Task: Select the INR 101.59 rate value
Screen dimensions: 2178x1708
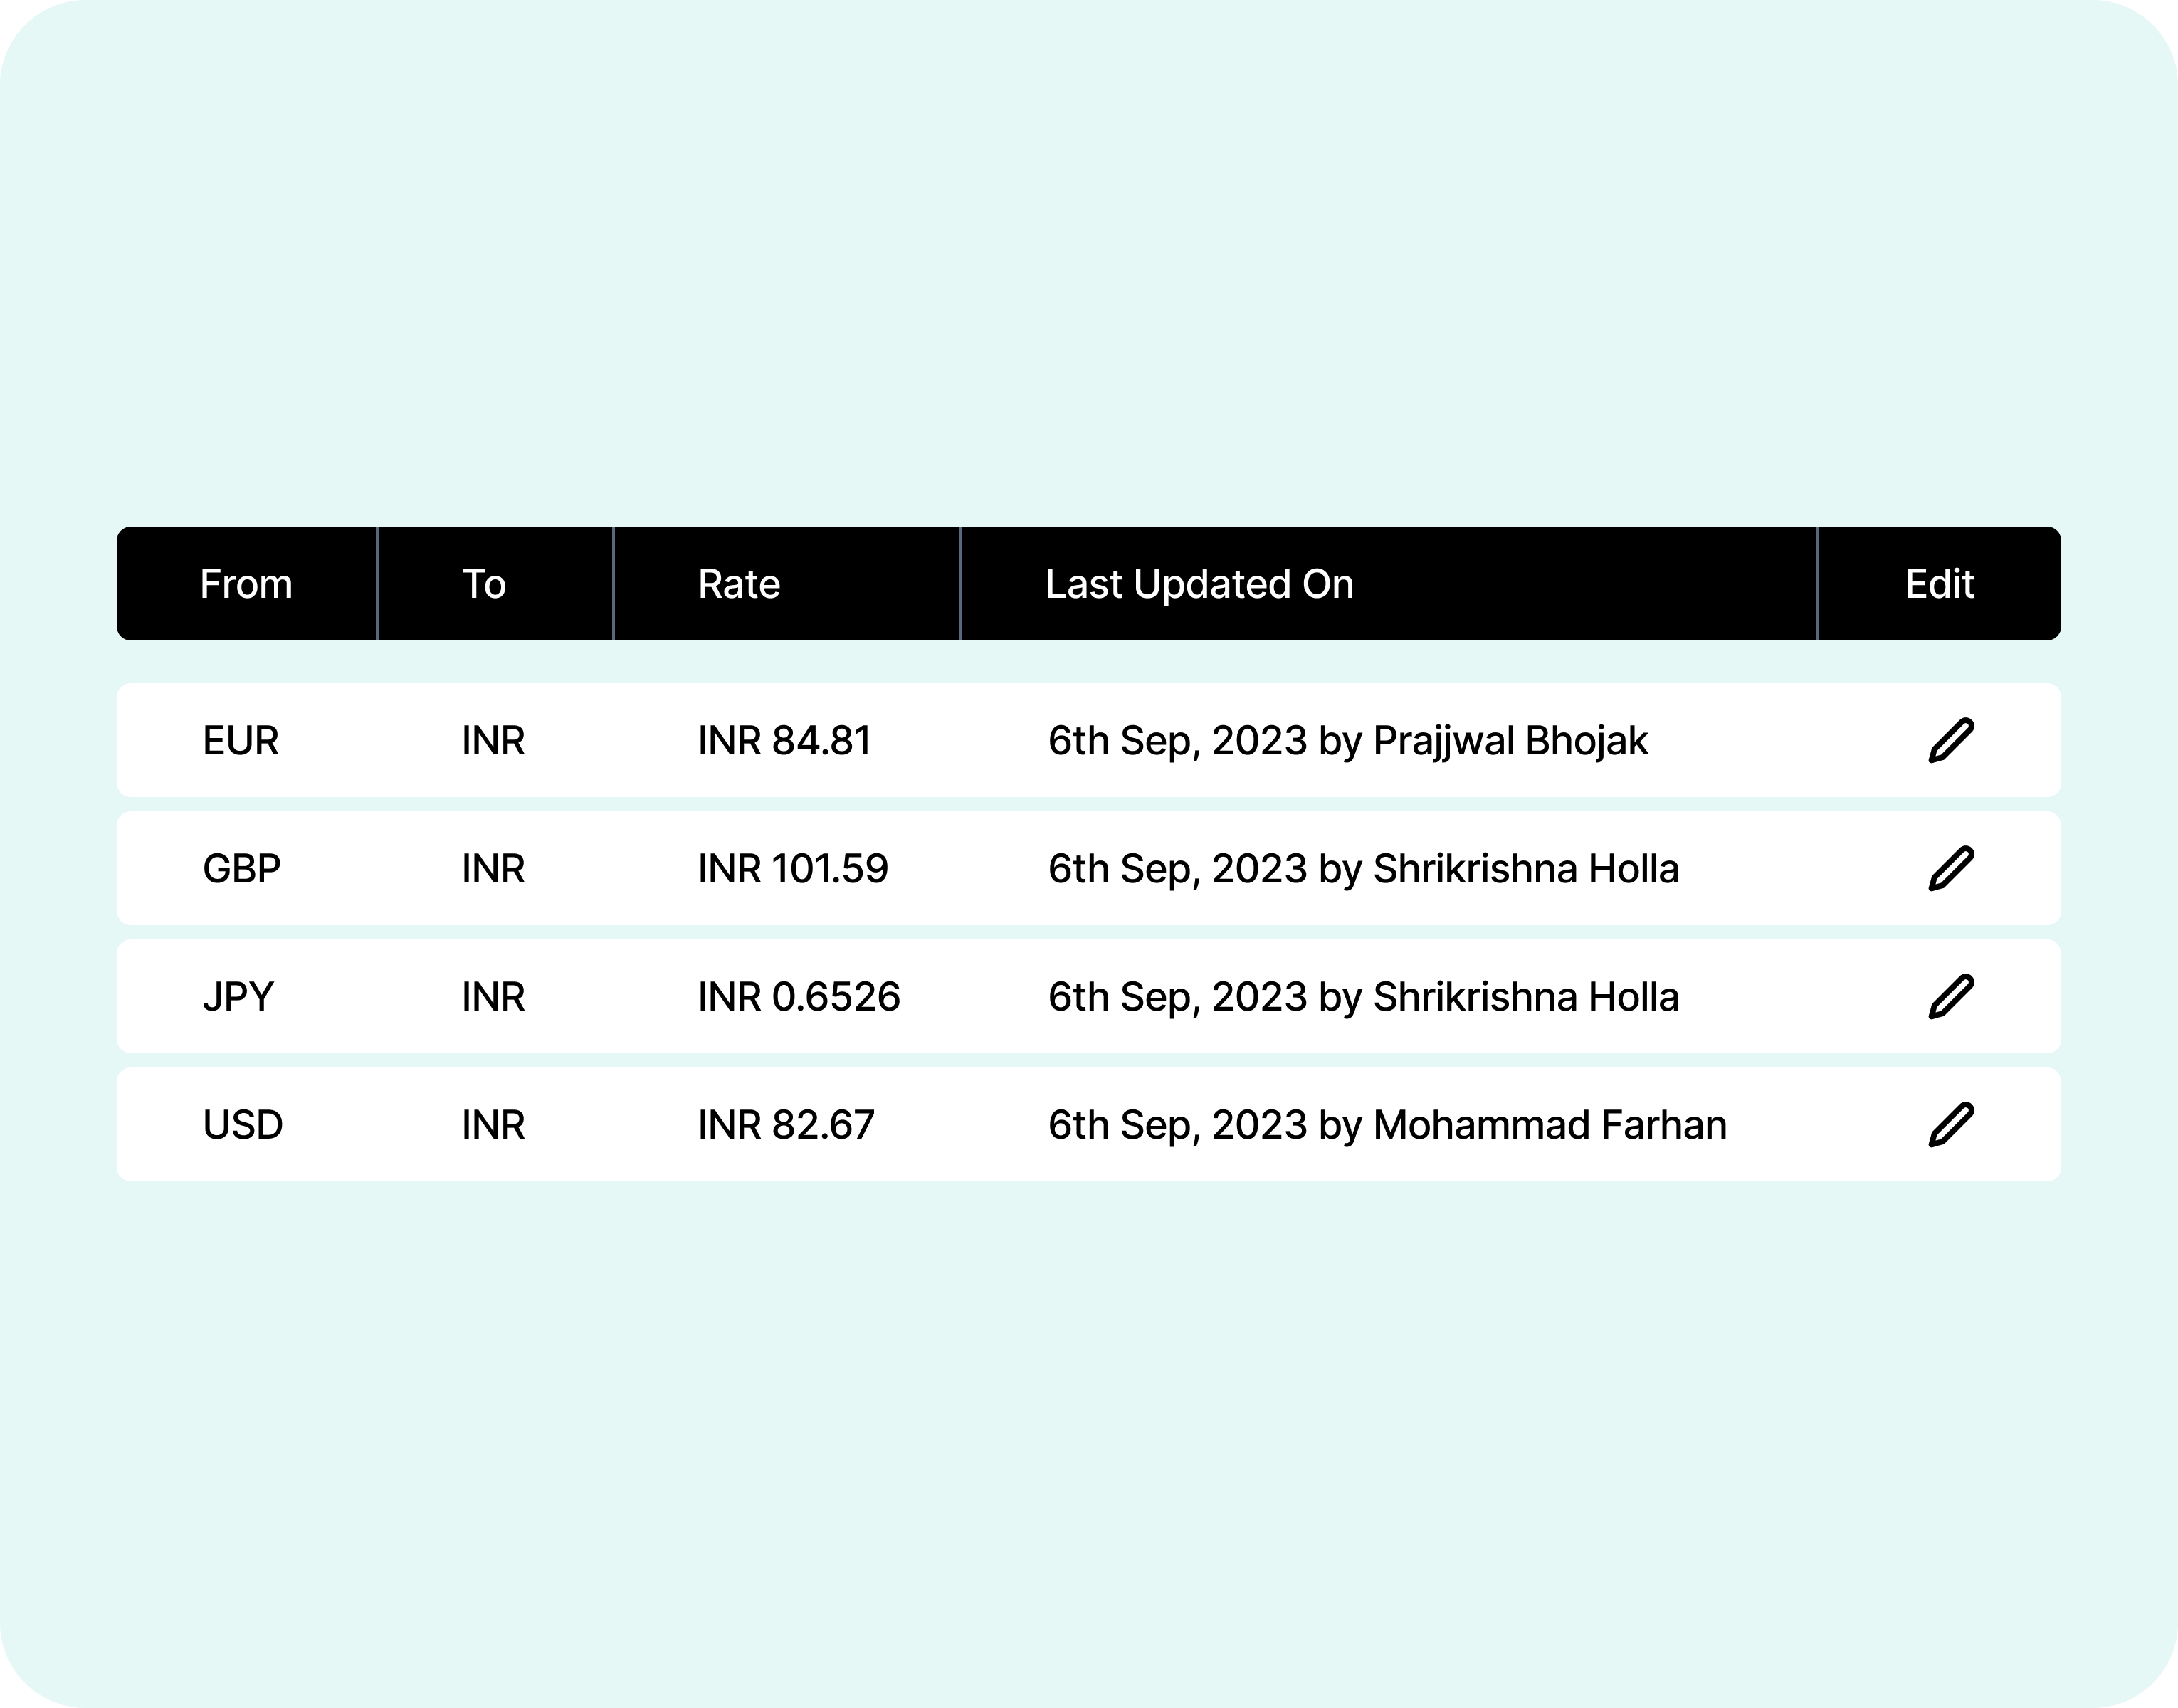Action: pos(793,869)
